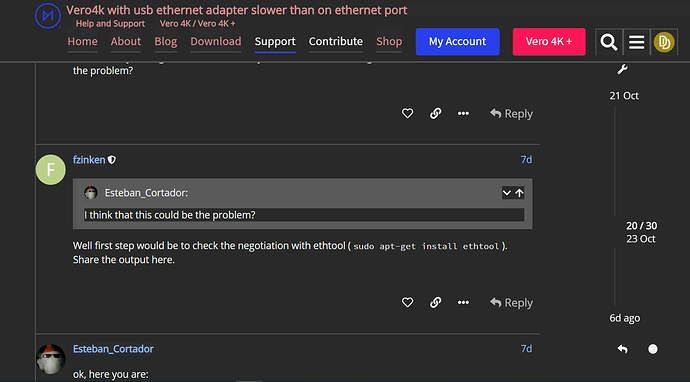Open Vero 4K / Vero 4K + subcategory
This screenshot has width=690, height=382.
[197, 24]
